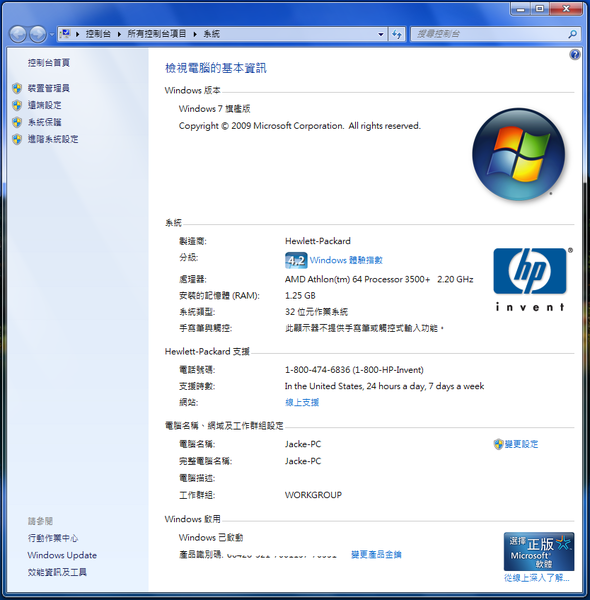
Task: Open the 從線上深入了解 link
Action: pyautogui.click(x=536, y=578)
